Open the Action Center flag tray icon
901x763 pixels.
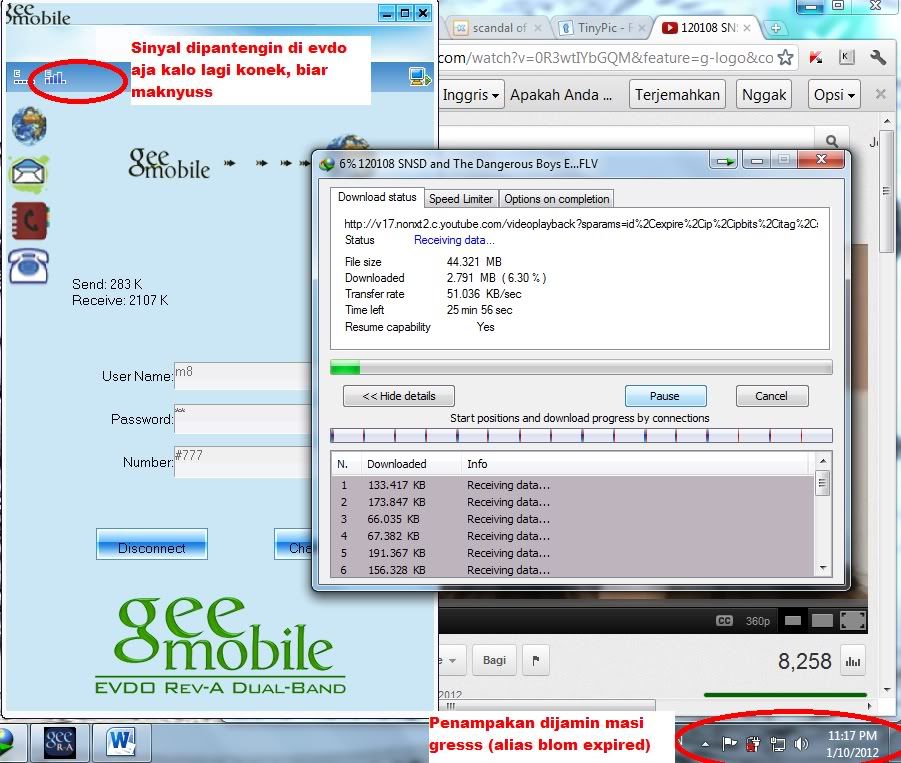[x=730, y=745]
